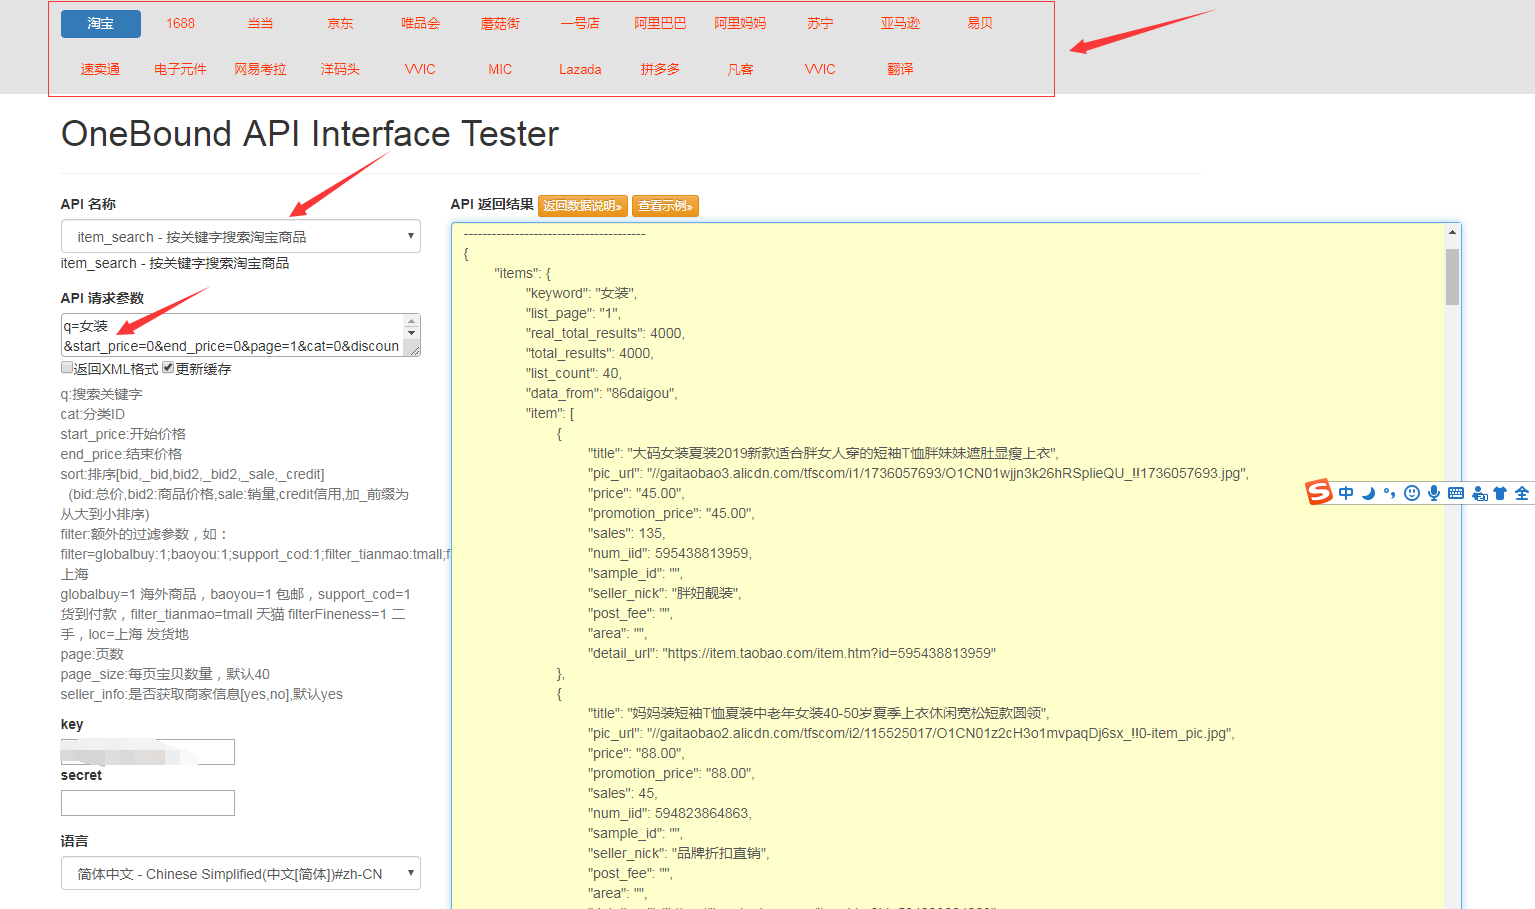Open the API 名称 item_search dropdown
Viewport: 1535px width, 909px height.
point(241,236)
